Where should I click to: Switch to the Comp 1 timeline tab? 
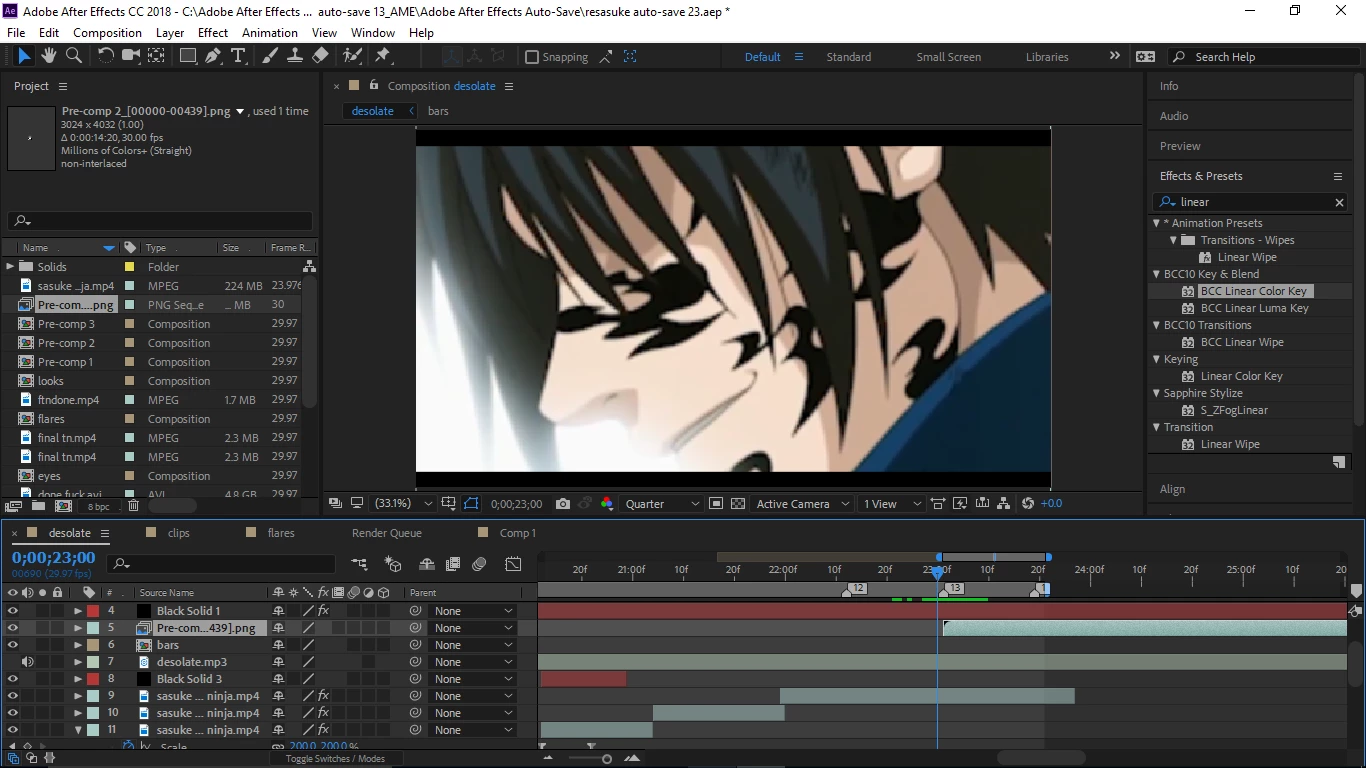click(518, 533)
